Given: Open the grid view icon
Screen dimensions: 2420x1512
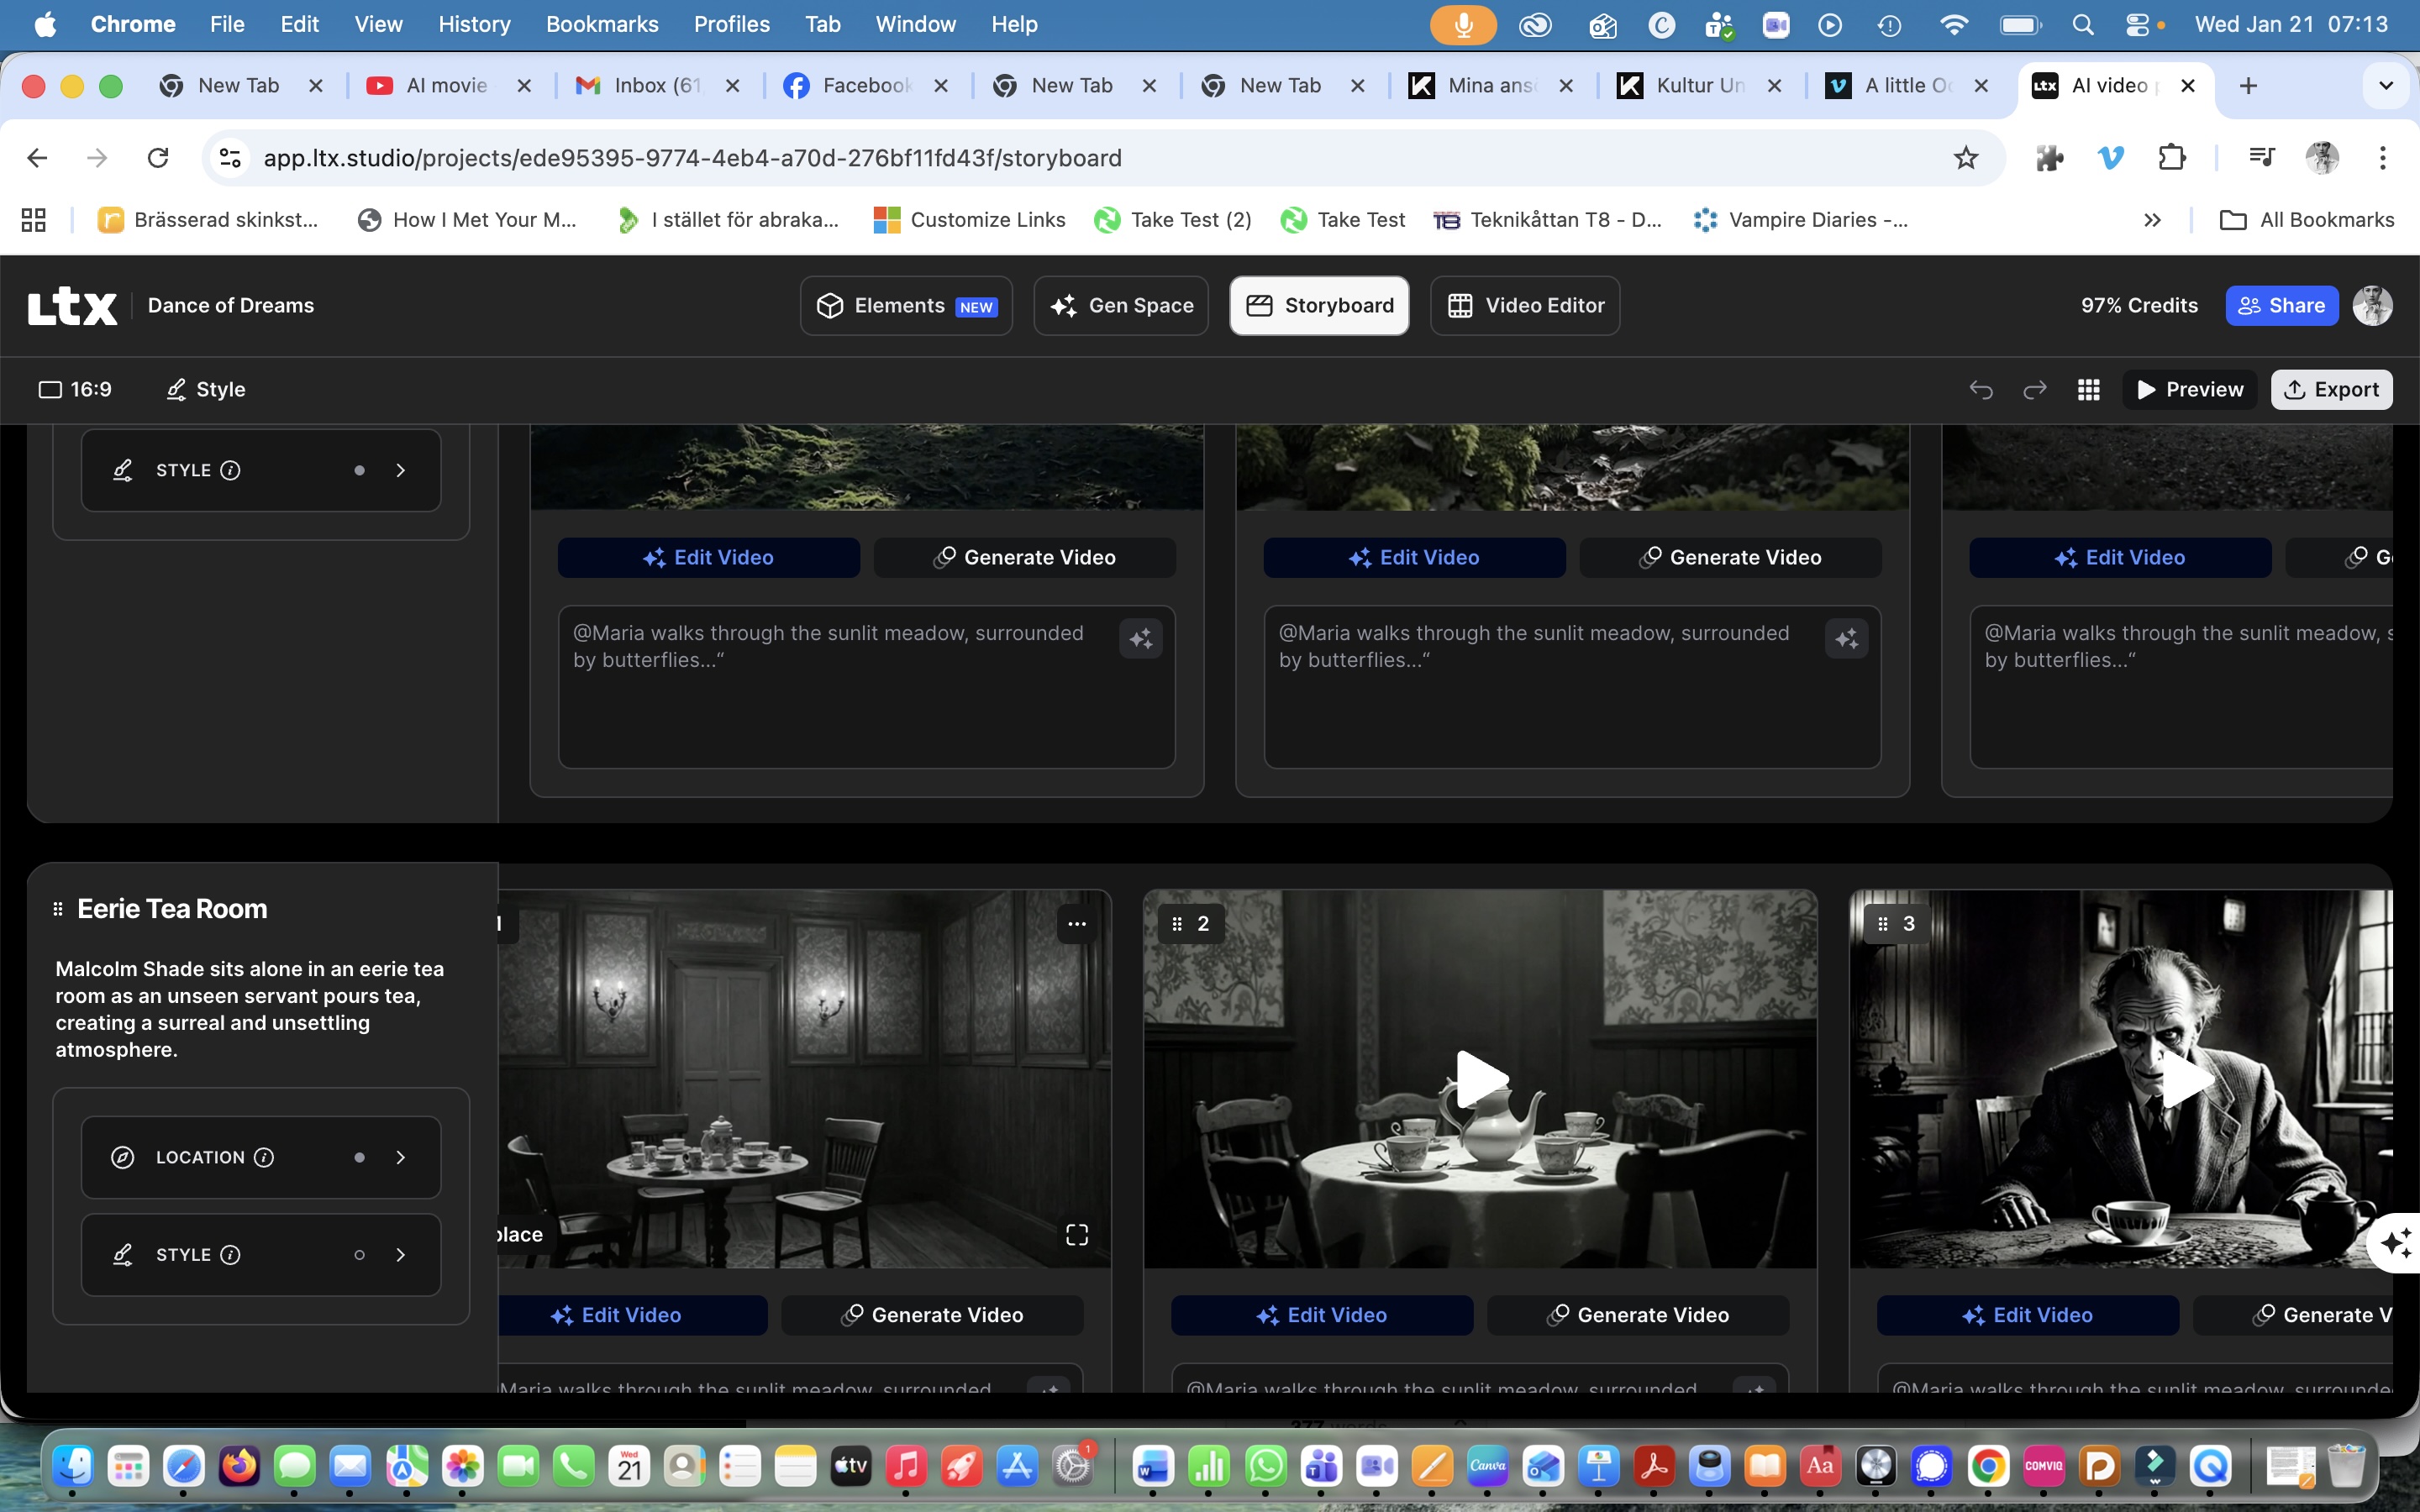Looking at the screenshot, I should pyautogui.click(x=2088, y=390).
